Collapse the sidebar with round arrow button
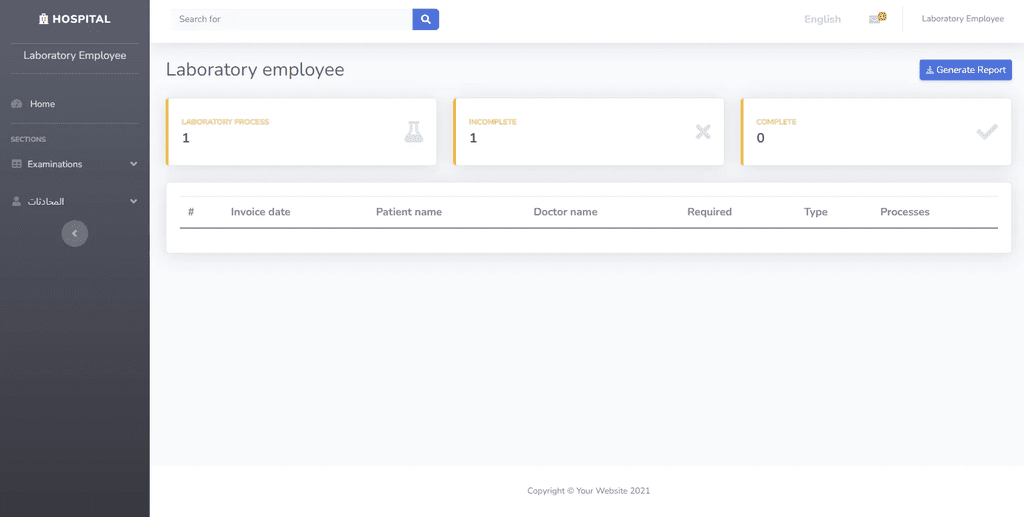The image size is (1024, 517). [74, 234]
